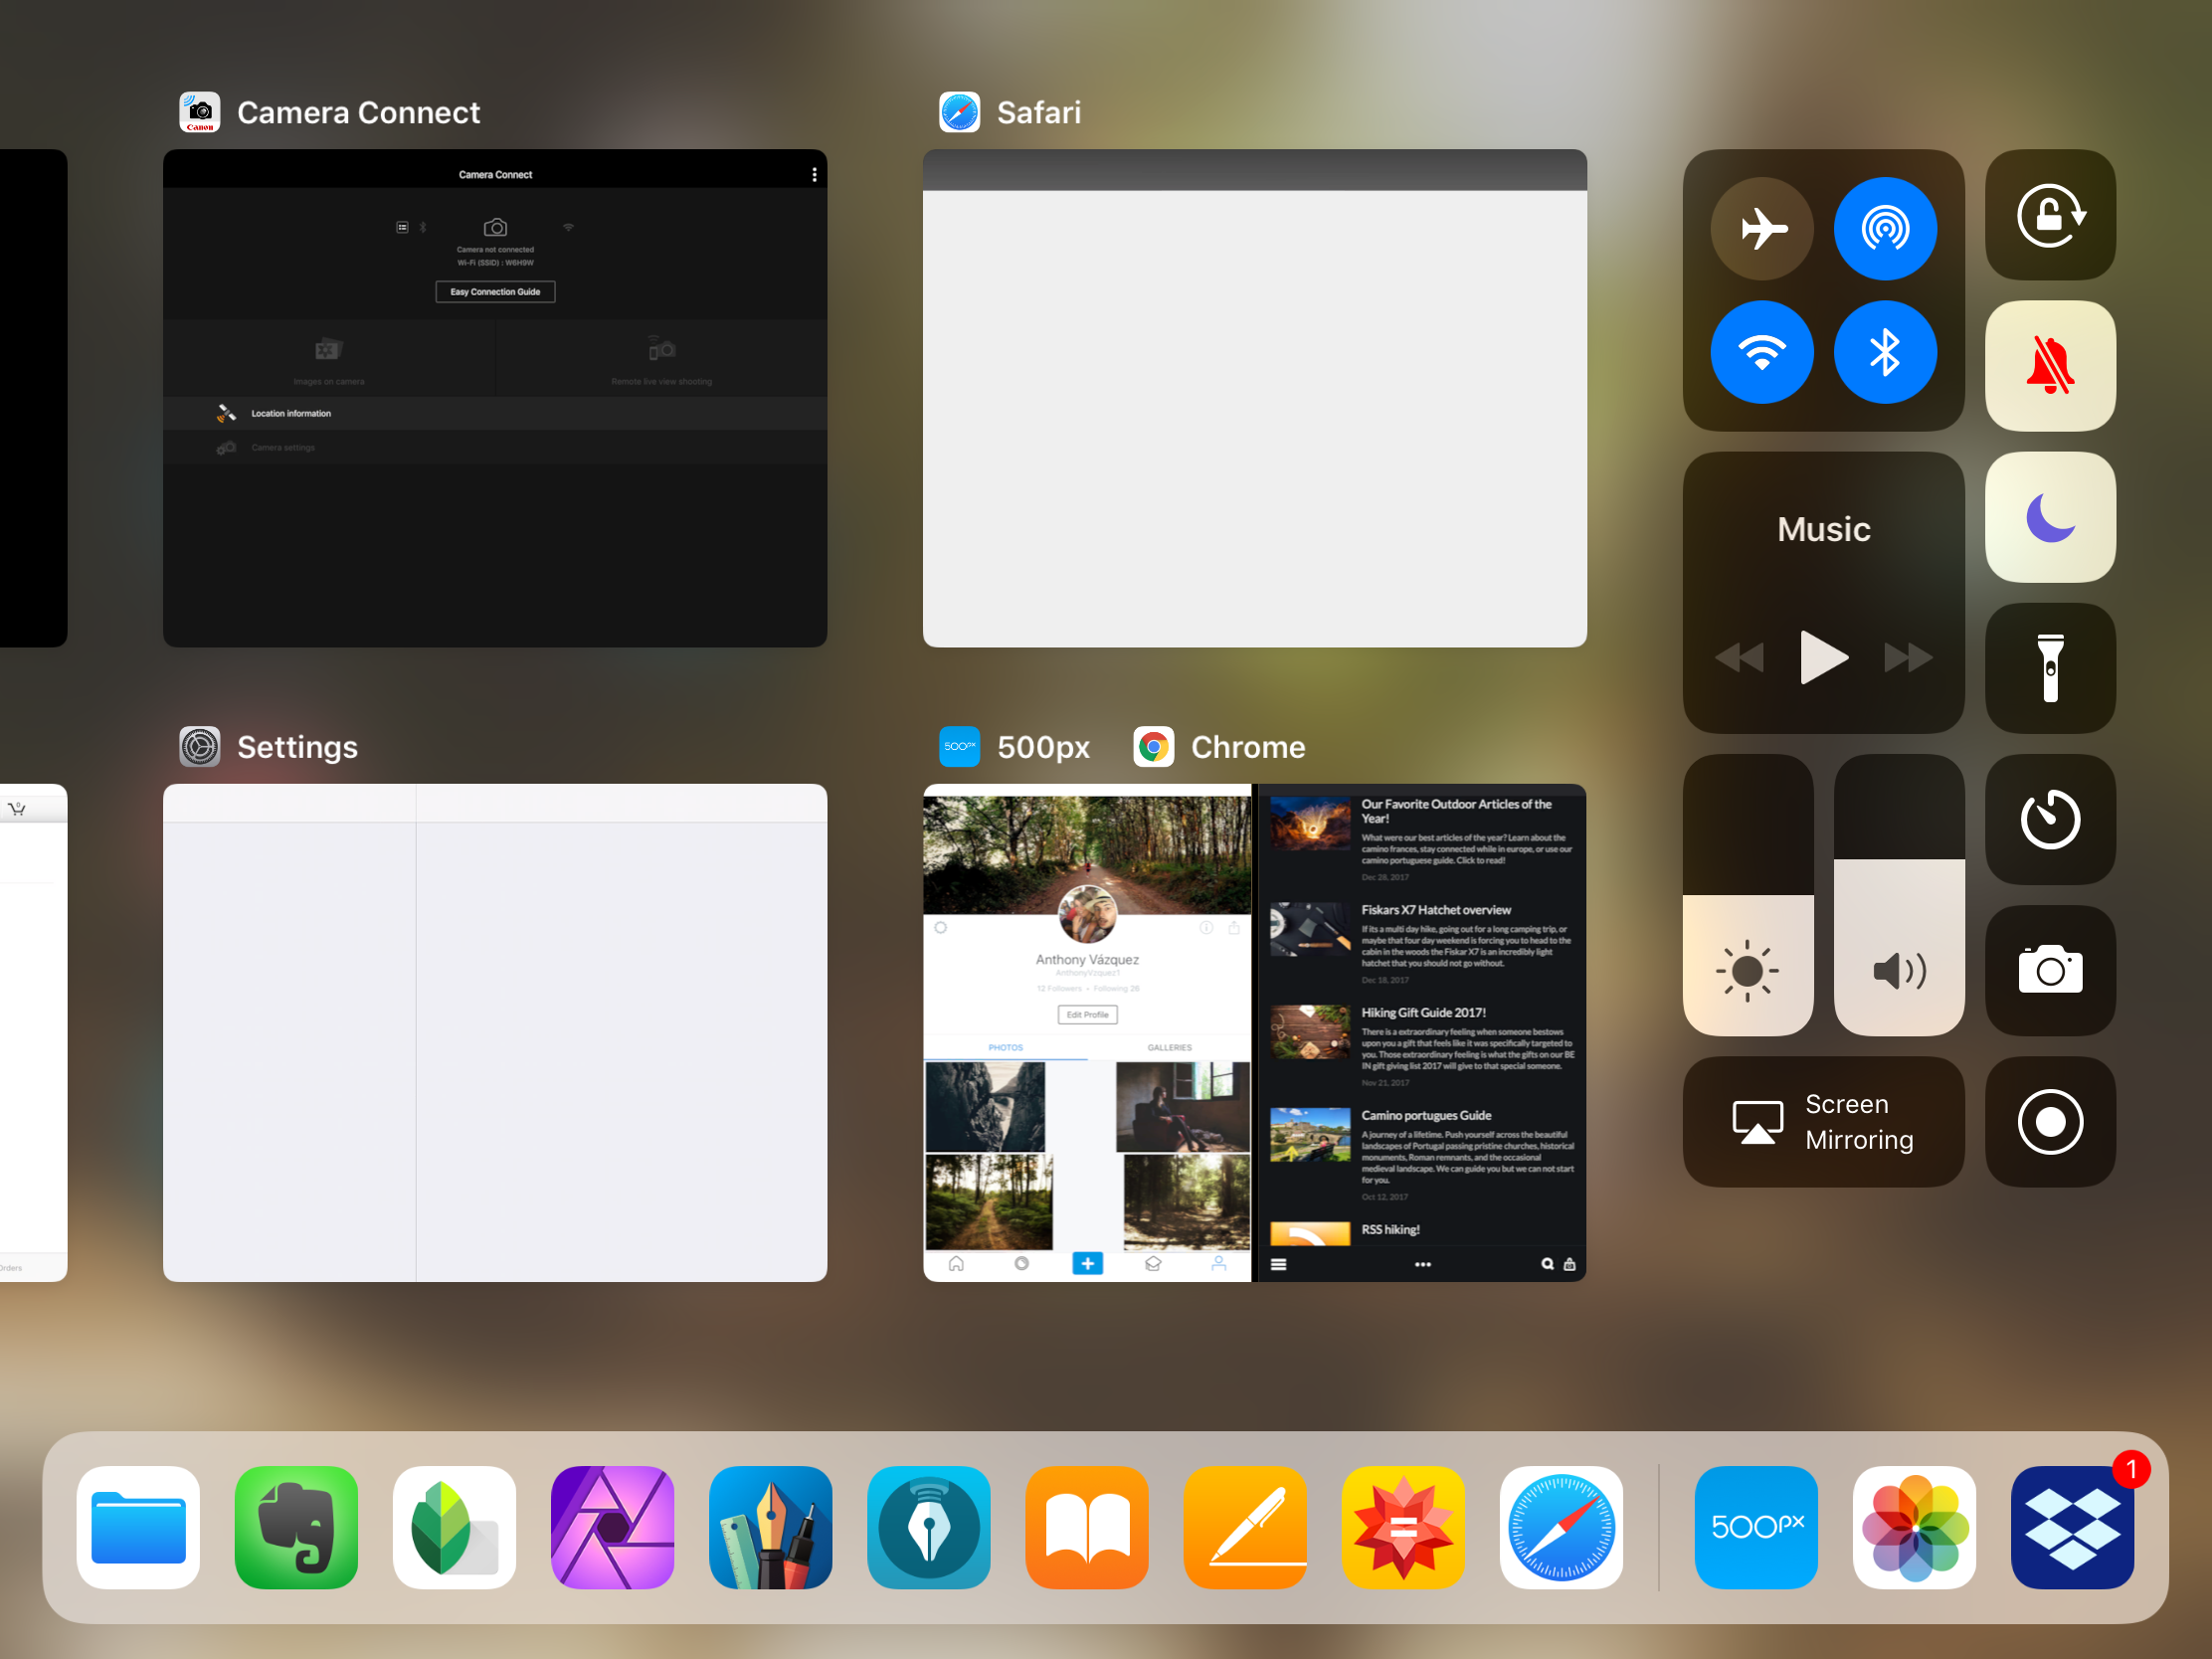Toggle Airplane Mode in Control Center
Image resolution: width=2212 pixels, height=1659 pixels.
[1761, 229]
